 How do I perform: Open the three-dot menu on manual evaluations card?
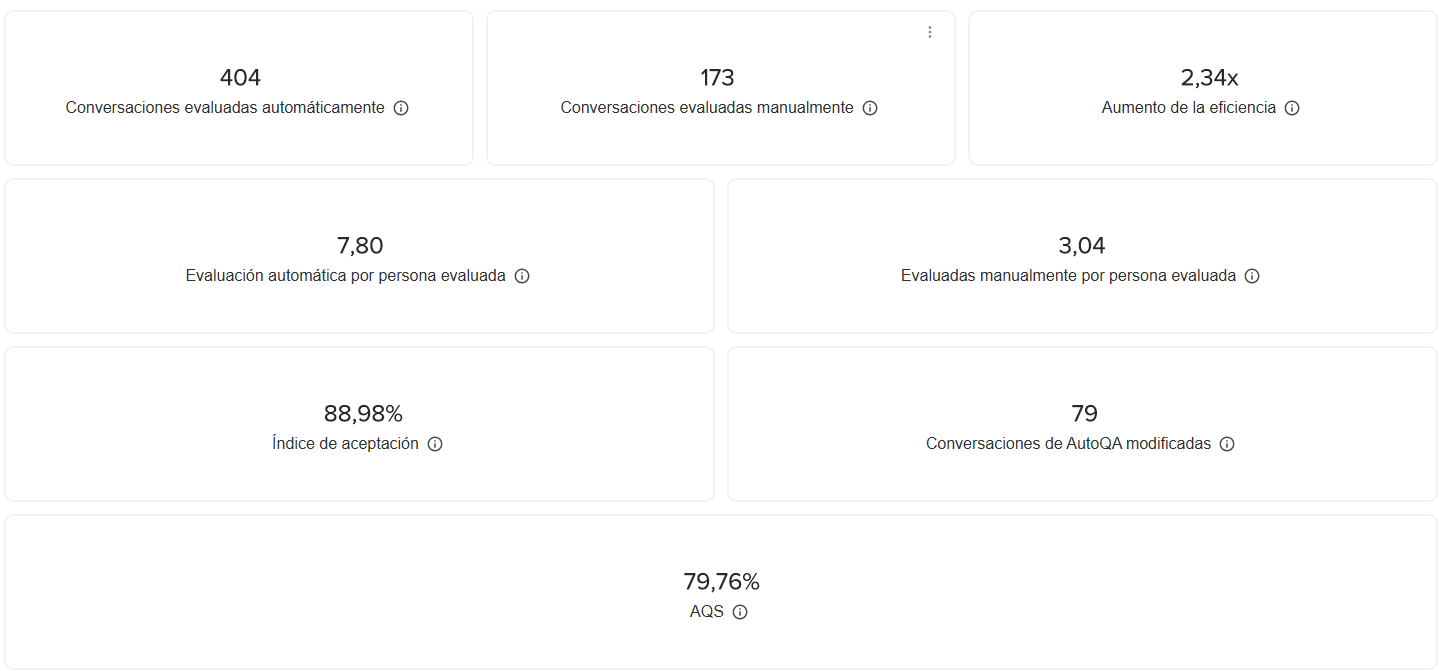pyautogui.click(x=930, y=32)
